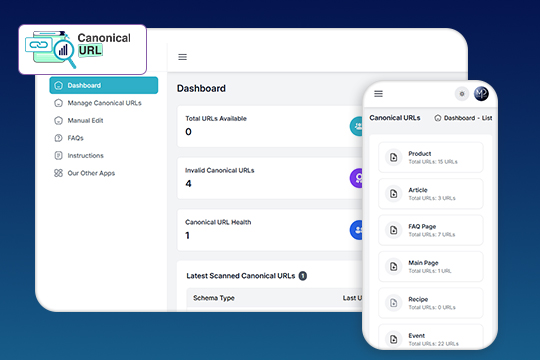Open the Event card title
Screen dimensions: 540x360
pos(417,336)
